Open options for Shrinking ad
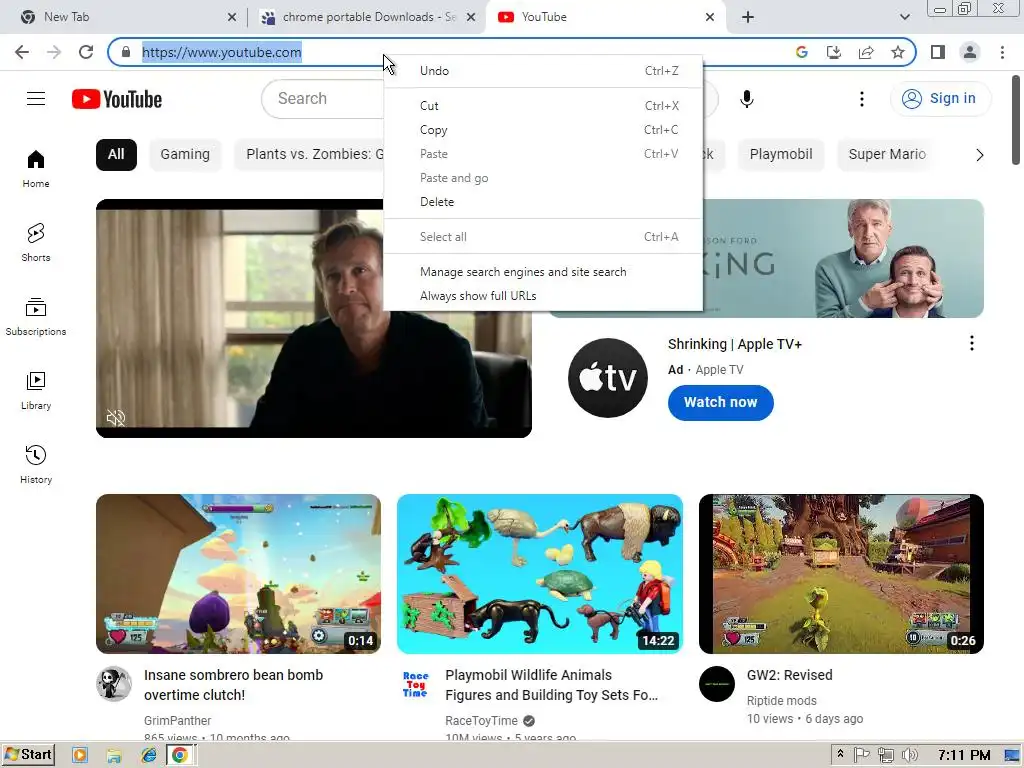The height and width of the screenshot is (768, 1024). [972, 344]
